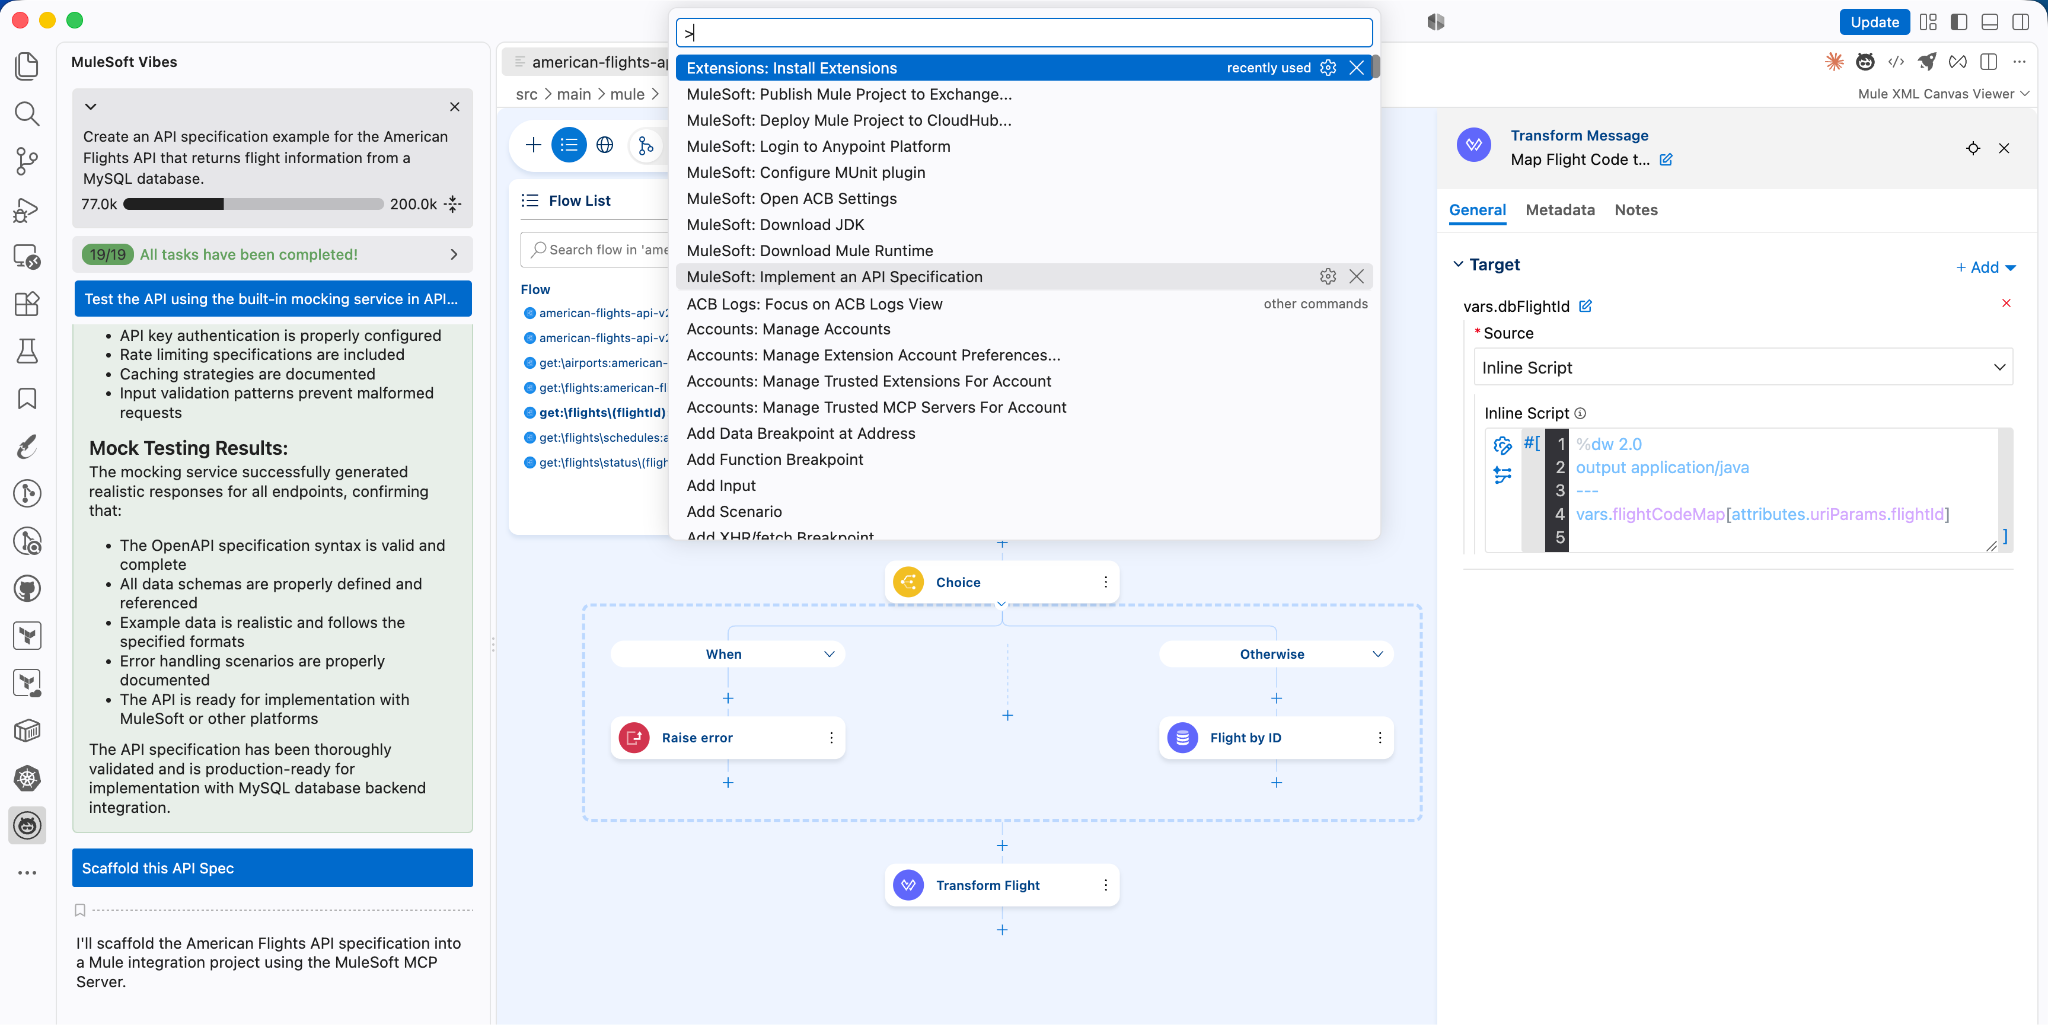Open the Remote Explorer view
The image size is (2048, 1025).
27,256
